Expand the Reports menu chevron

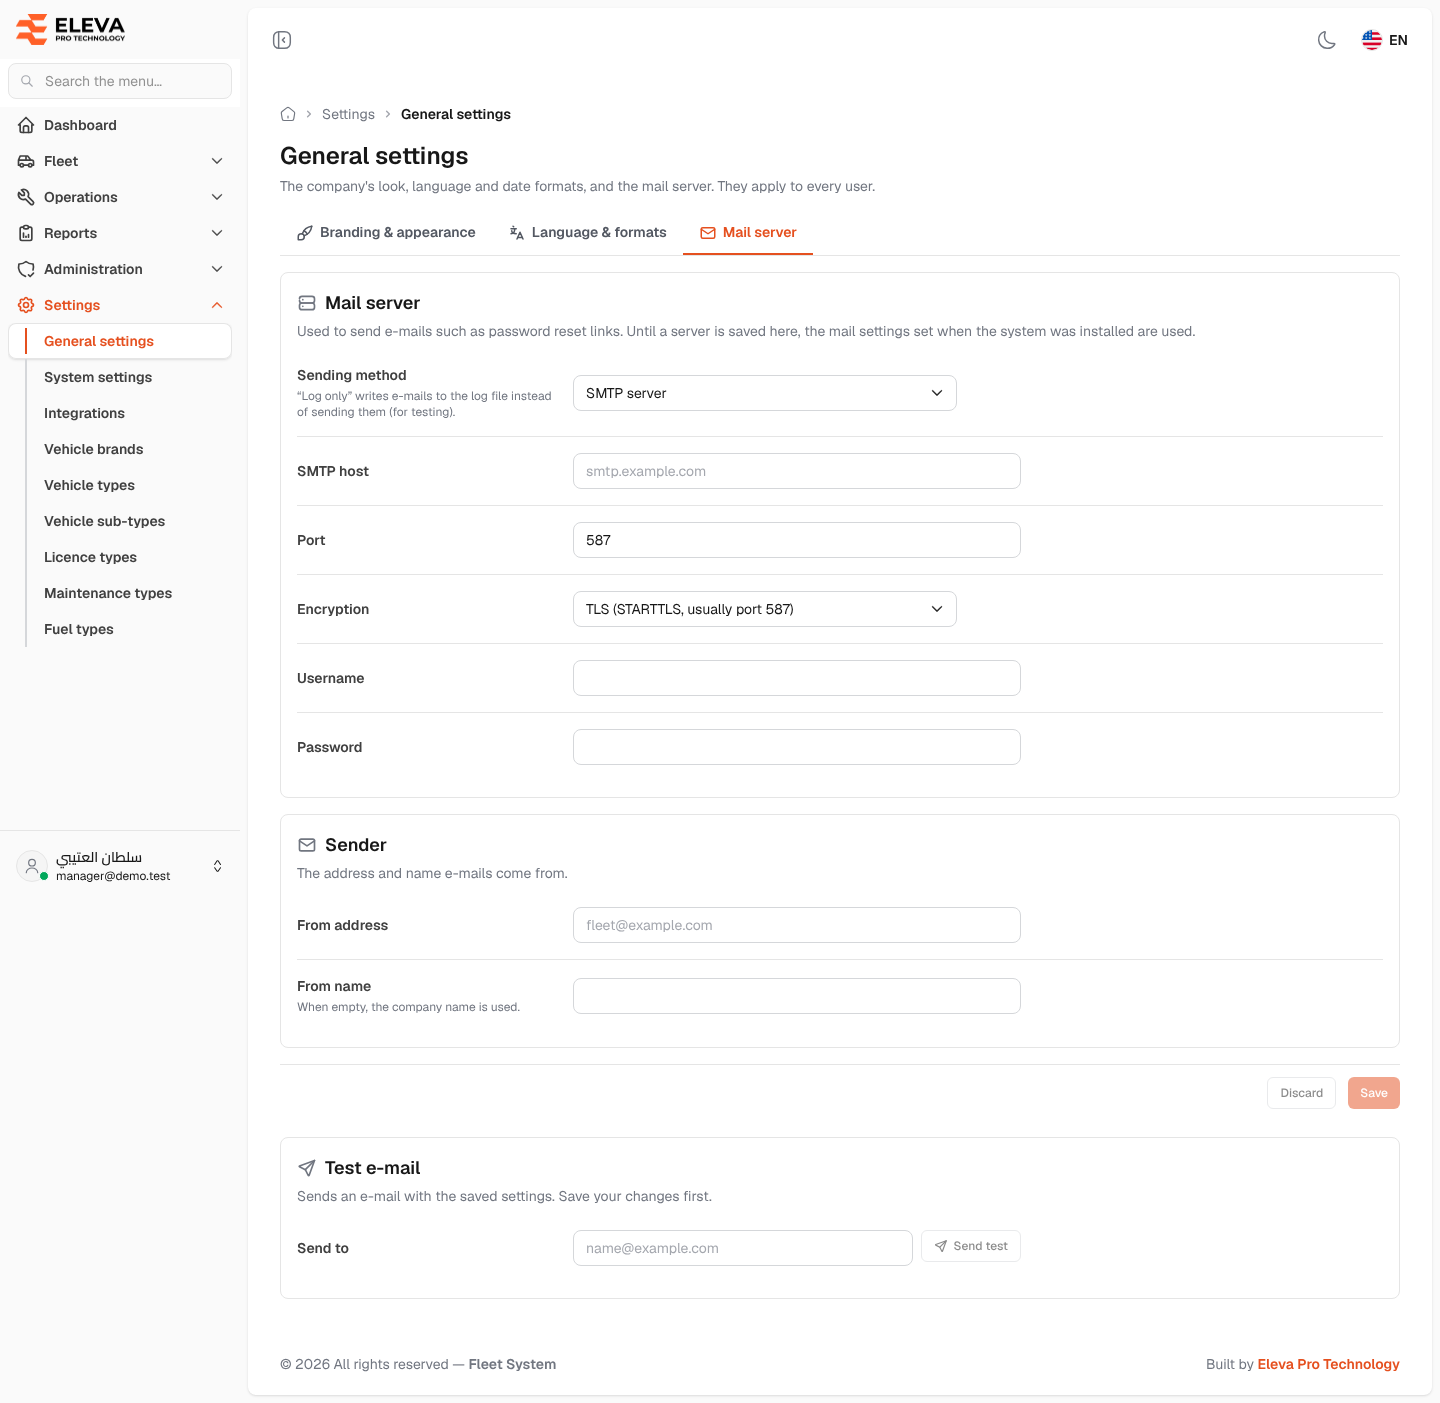217,233
